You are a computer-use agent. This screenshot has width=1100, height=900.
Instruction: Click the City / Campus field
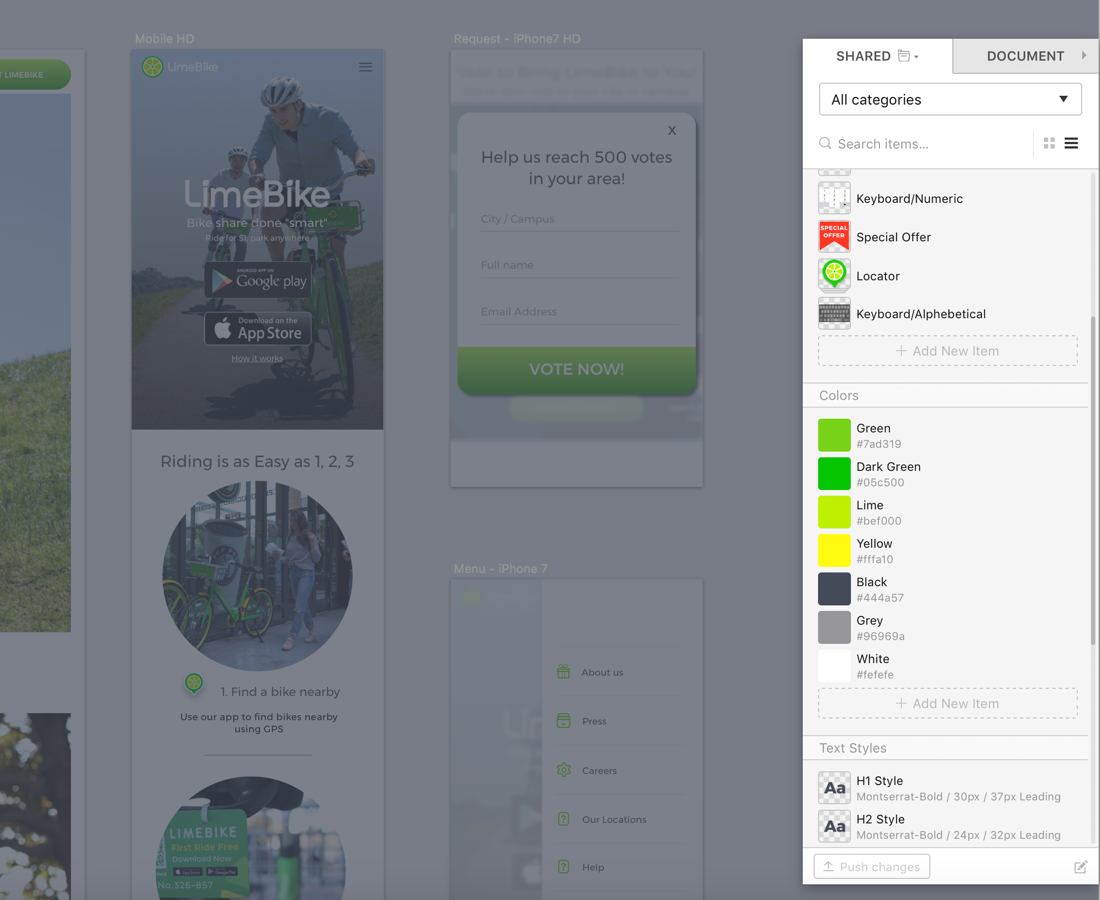pyautogui.click(x=579, y=220)
